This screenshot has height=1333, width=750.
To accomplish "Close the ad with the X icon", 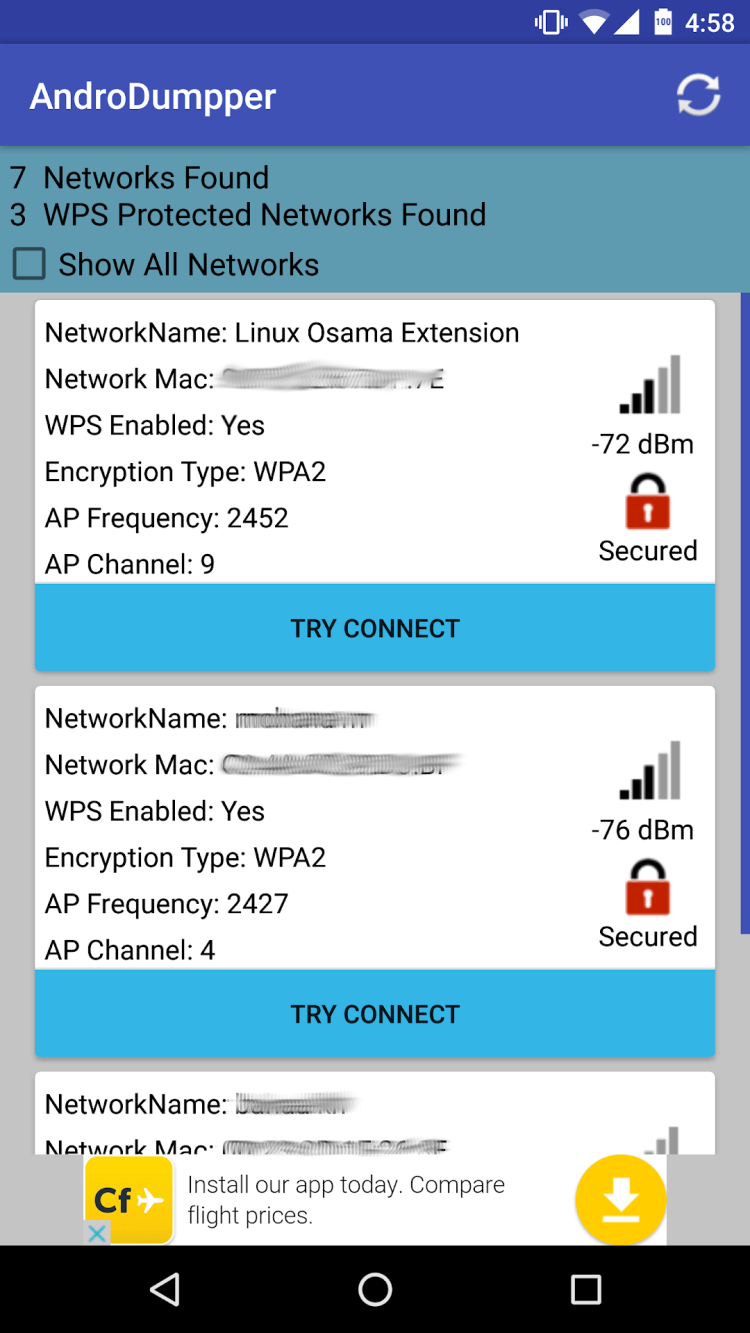I will tap(97, 1233).
